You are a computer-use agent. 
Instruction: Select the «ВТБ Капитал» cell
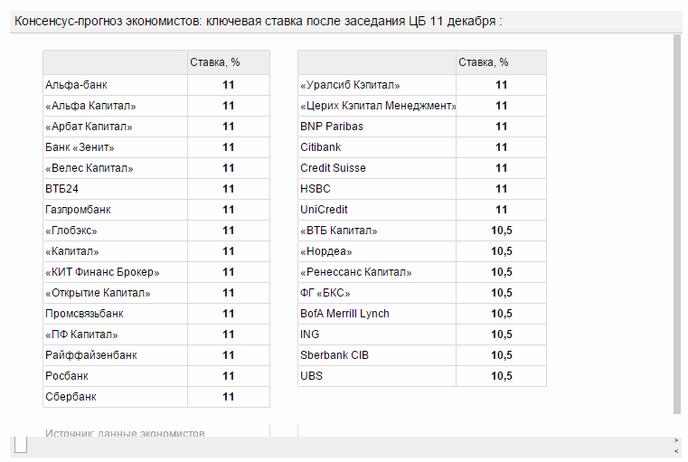pyautogui.click(x=377, y=230)
